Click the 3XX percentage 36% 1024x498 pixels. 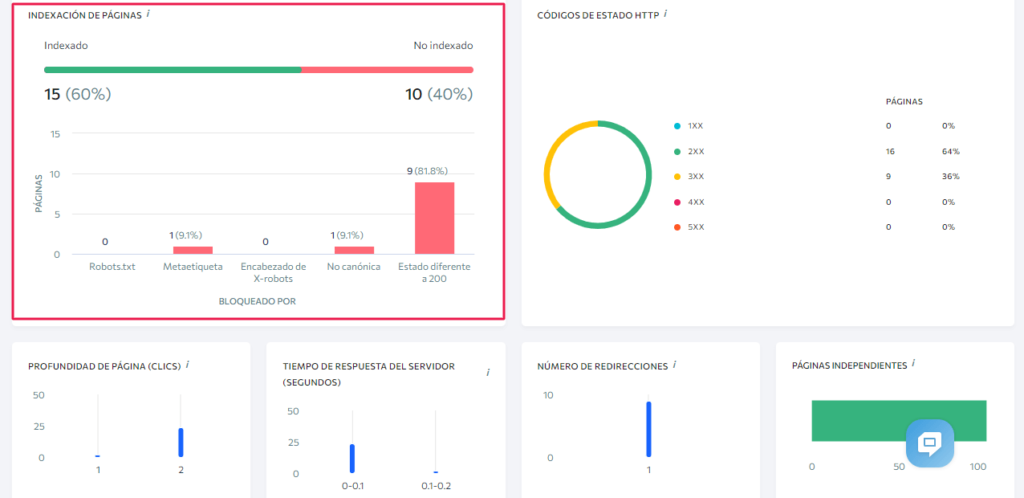(950, 176)
